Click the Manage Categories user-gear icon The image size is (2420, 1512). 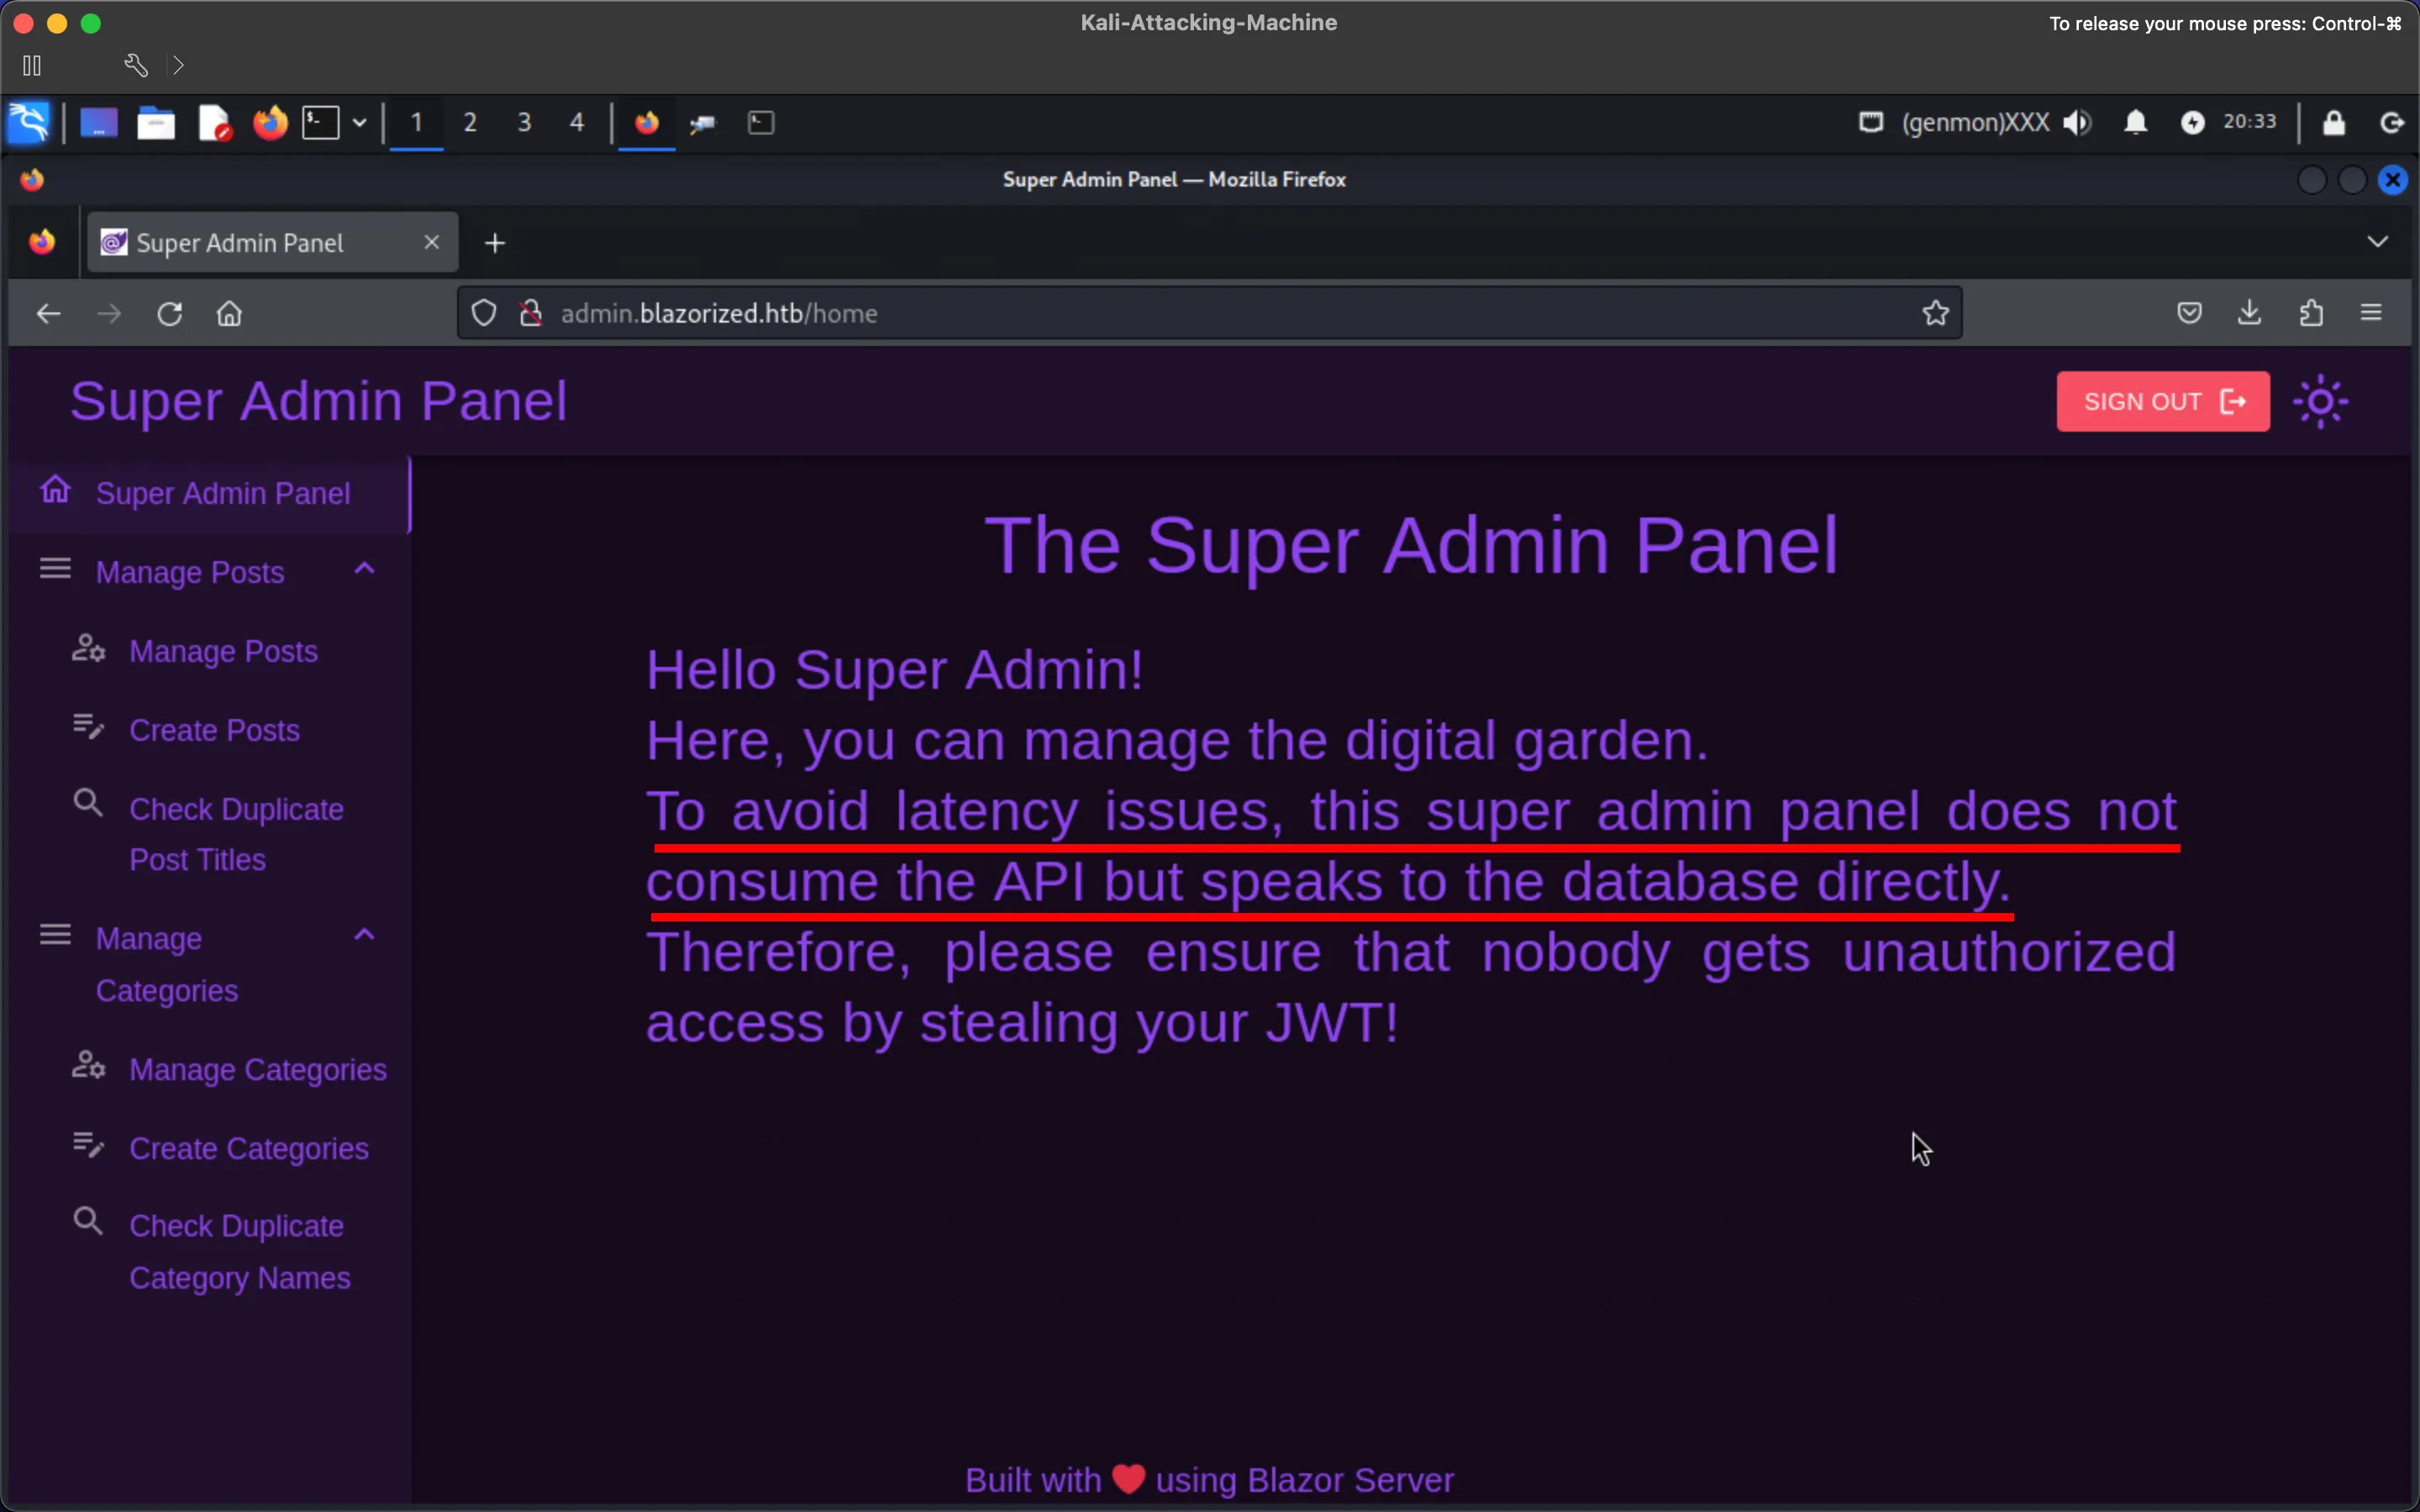point(88,1066)
